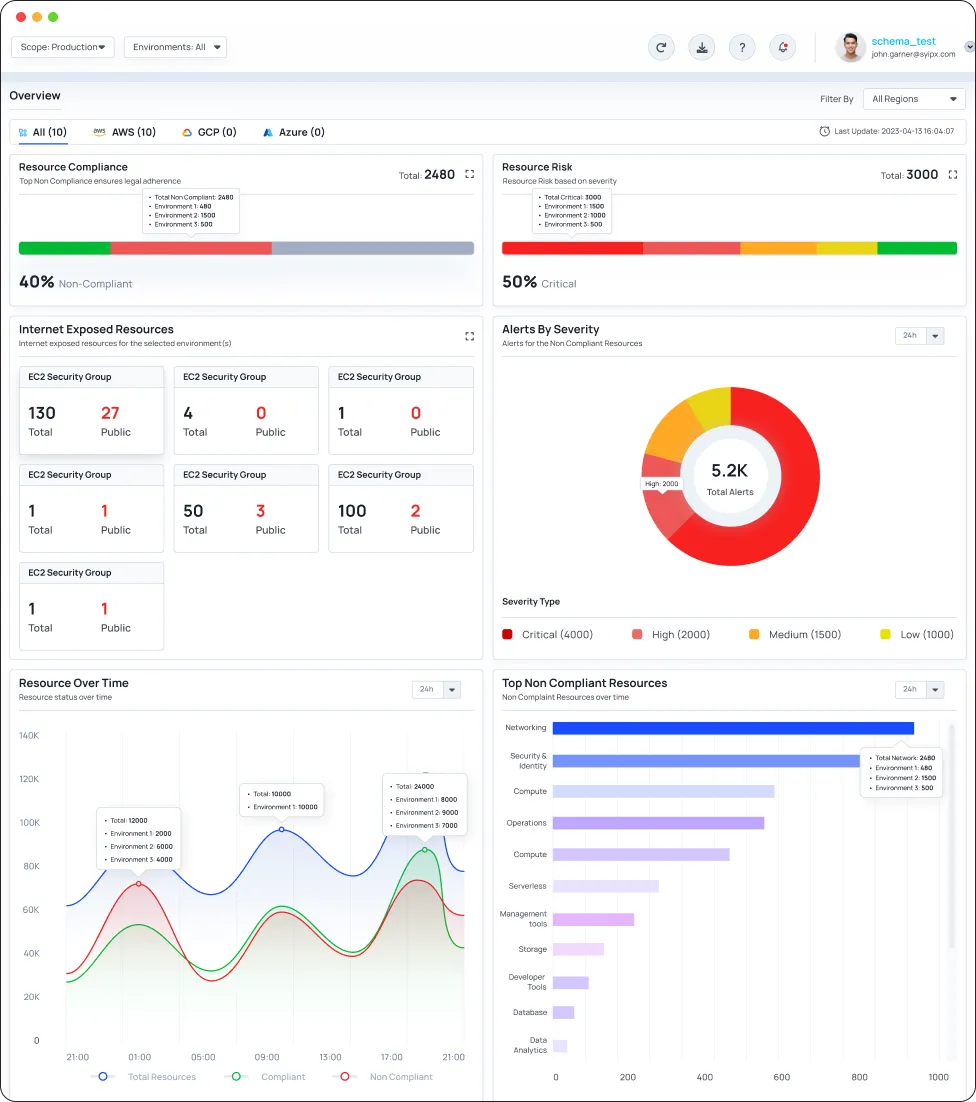Open the All Regions filter dropdown

[x=914, y=99]
